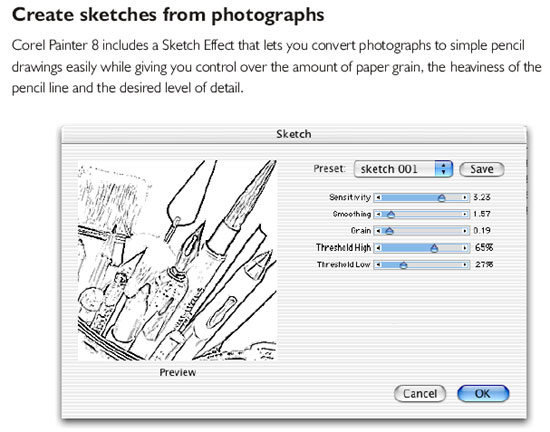This screenshot has height=432, width=550.
Task: Click the Sensitivity slider thumb
Action: coord(442,198)
